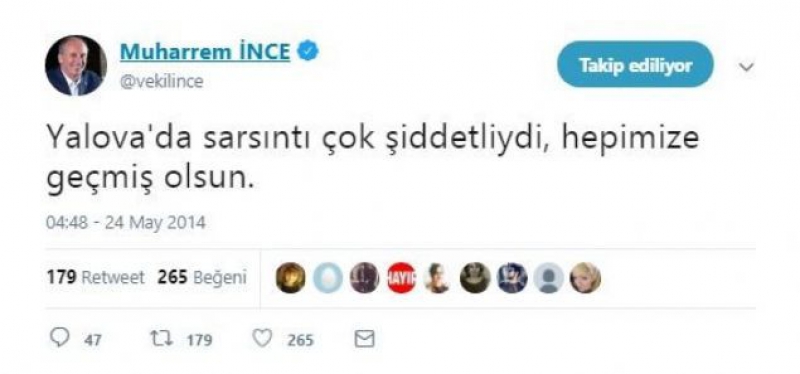The image size is (800, 374).
Task: Open Muharrem İNCE profile photo
Action: tap(76, 65)
